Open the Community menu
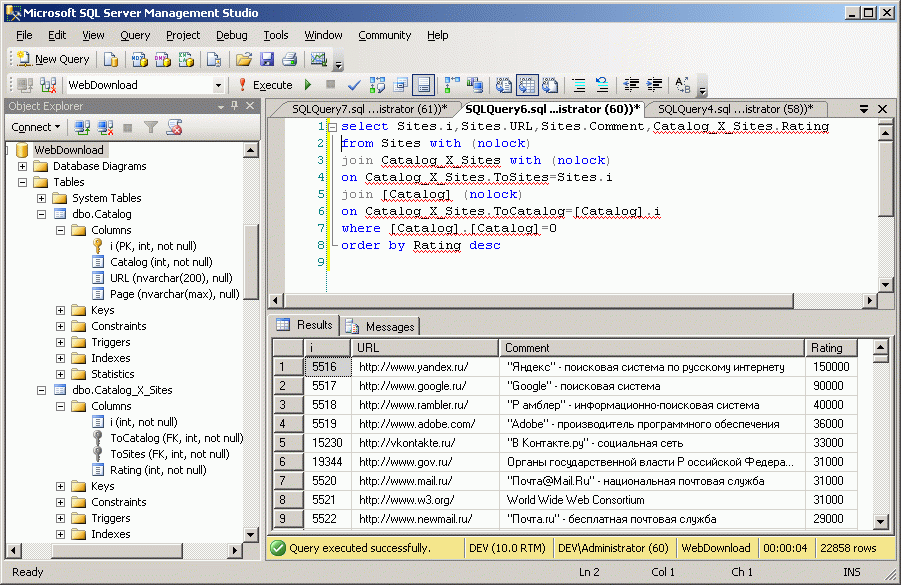 click(x=384, y=35)
